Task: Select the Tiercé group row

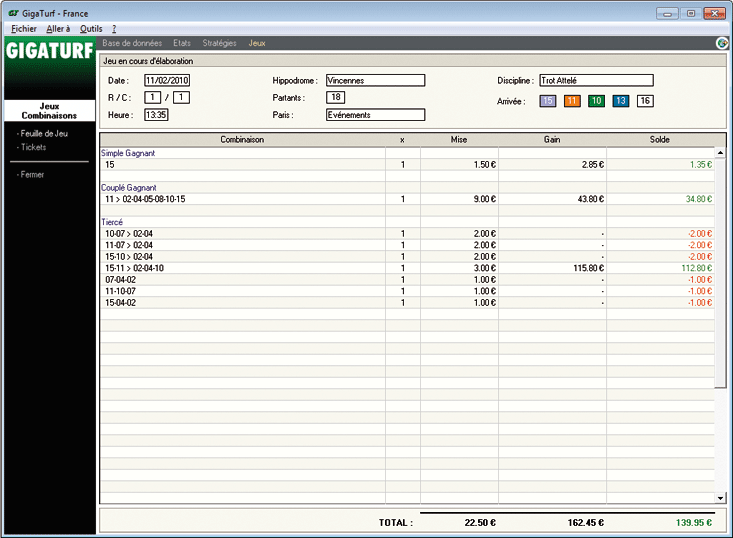Action: tap(407, 222)
